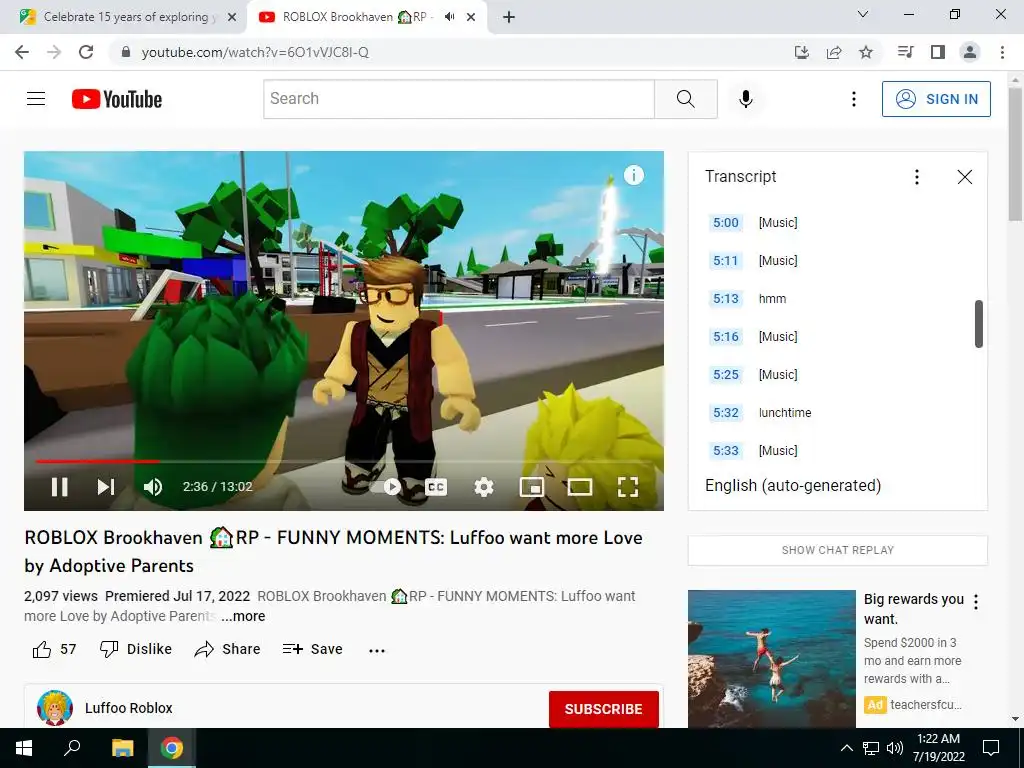Switch to the Celebrate 15 years tab
Viewport: 1024px width, 768px height.
pos(127,17)
